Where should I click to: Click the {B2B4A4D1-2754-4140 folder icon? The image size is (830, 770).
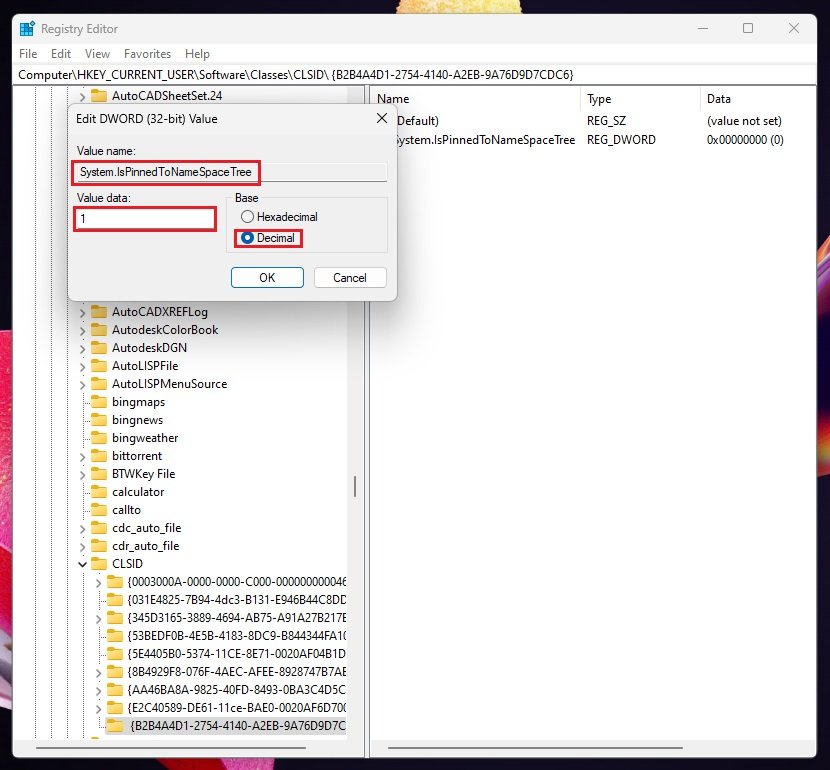(x=115, y=725)
